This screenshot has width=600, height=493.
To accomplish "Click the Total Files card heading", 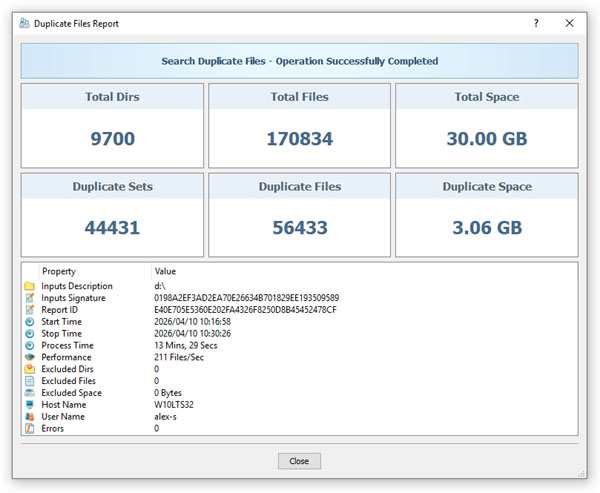I will click(300, 97).
